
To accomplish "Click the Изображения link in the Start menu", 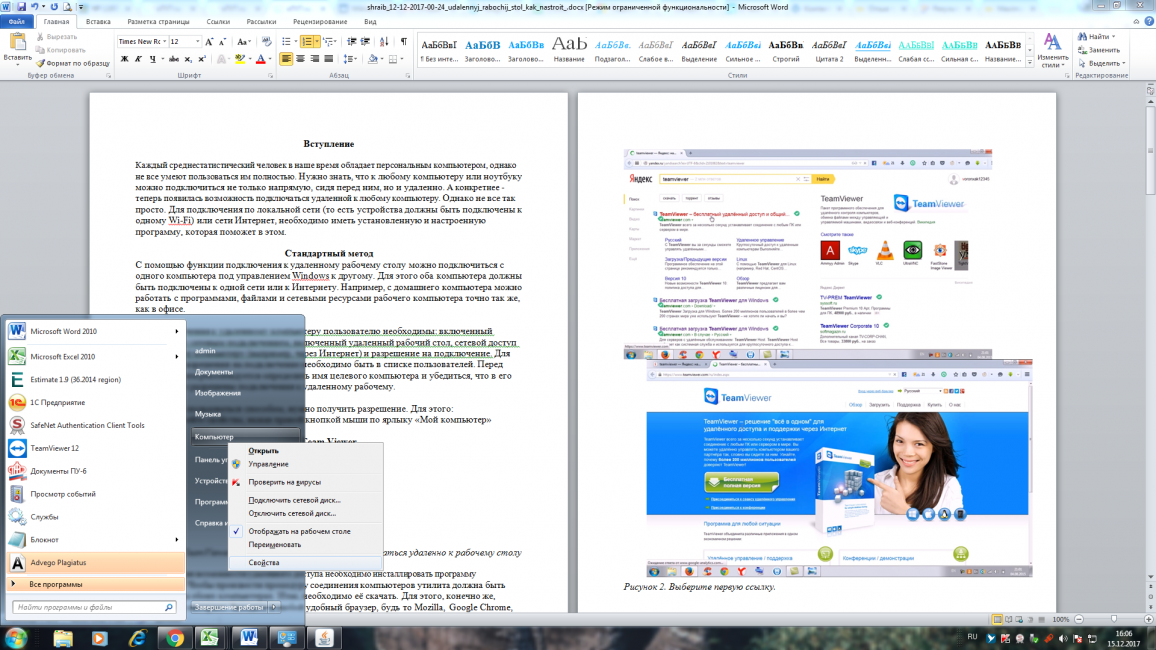I will 217,394.
